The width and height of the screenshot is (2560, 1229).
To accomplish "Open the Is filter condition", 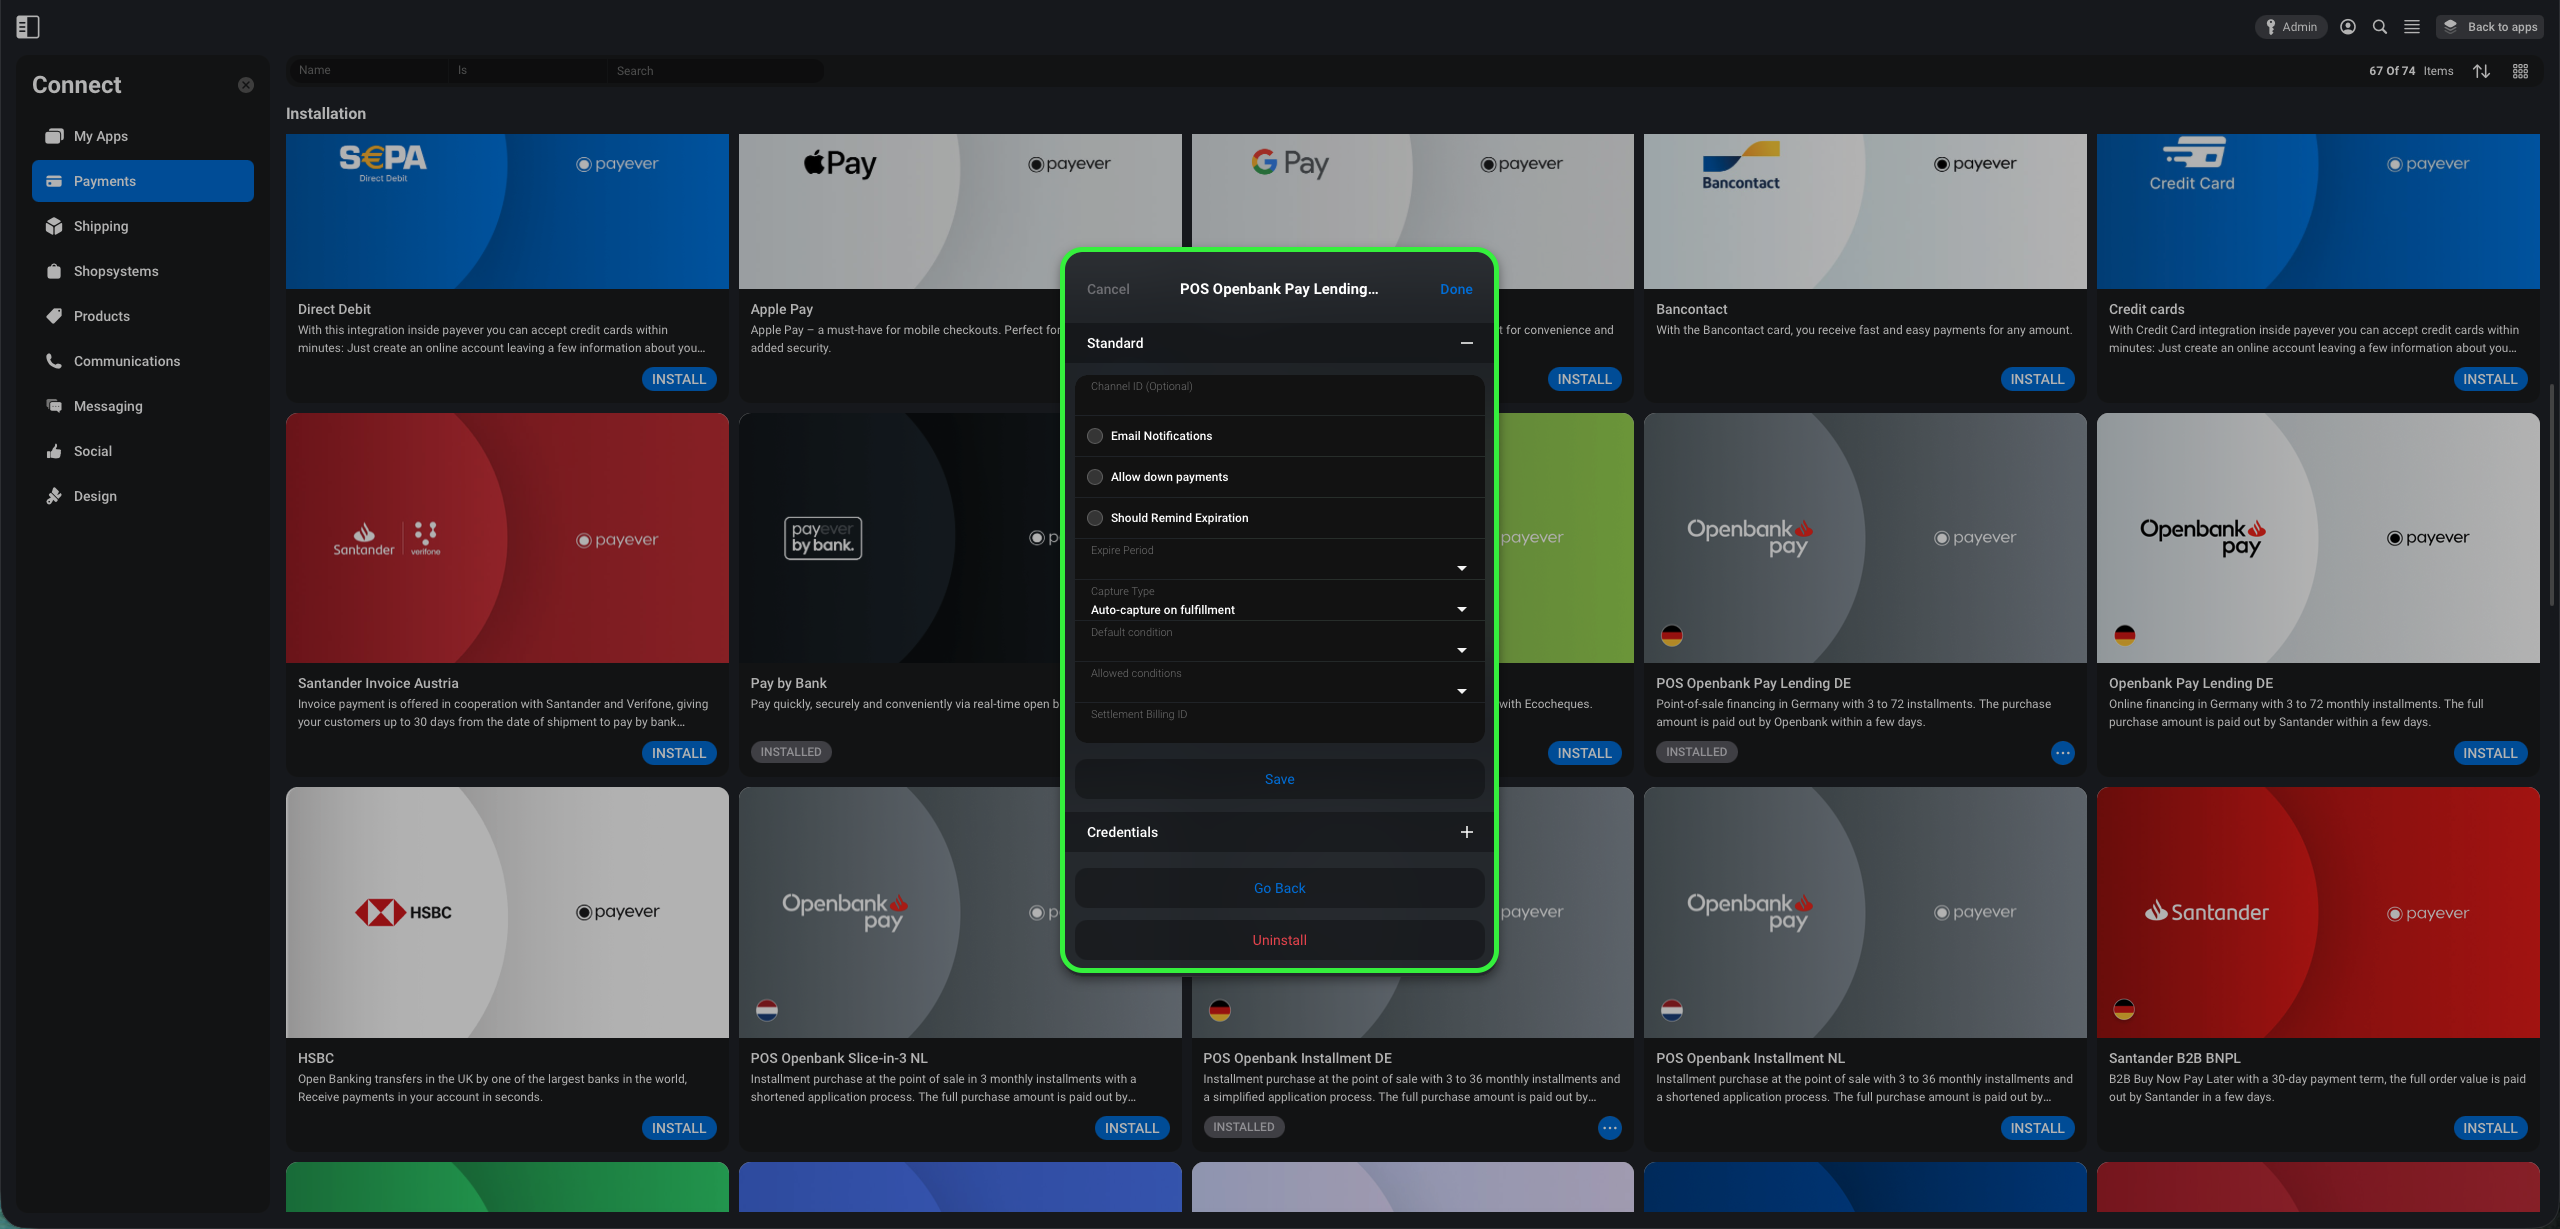I will 527,70.
